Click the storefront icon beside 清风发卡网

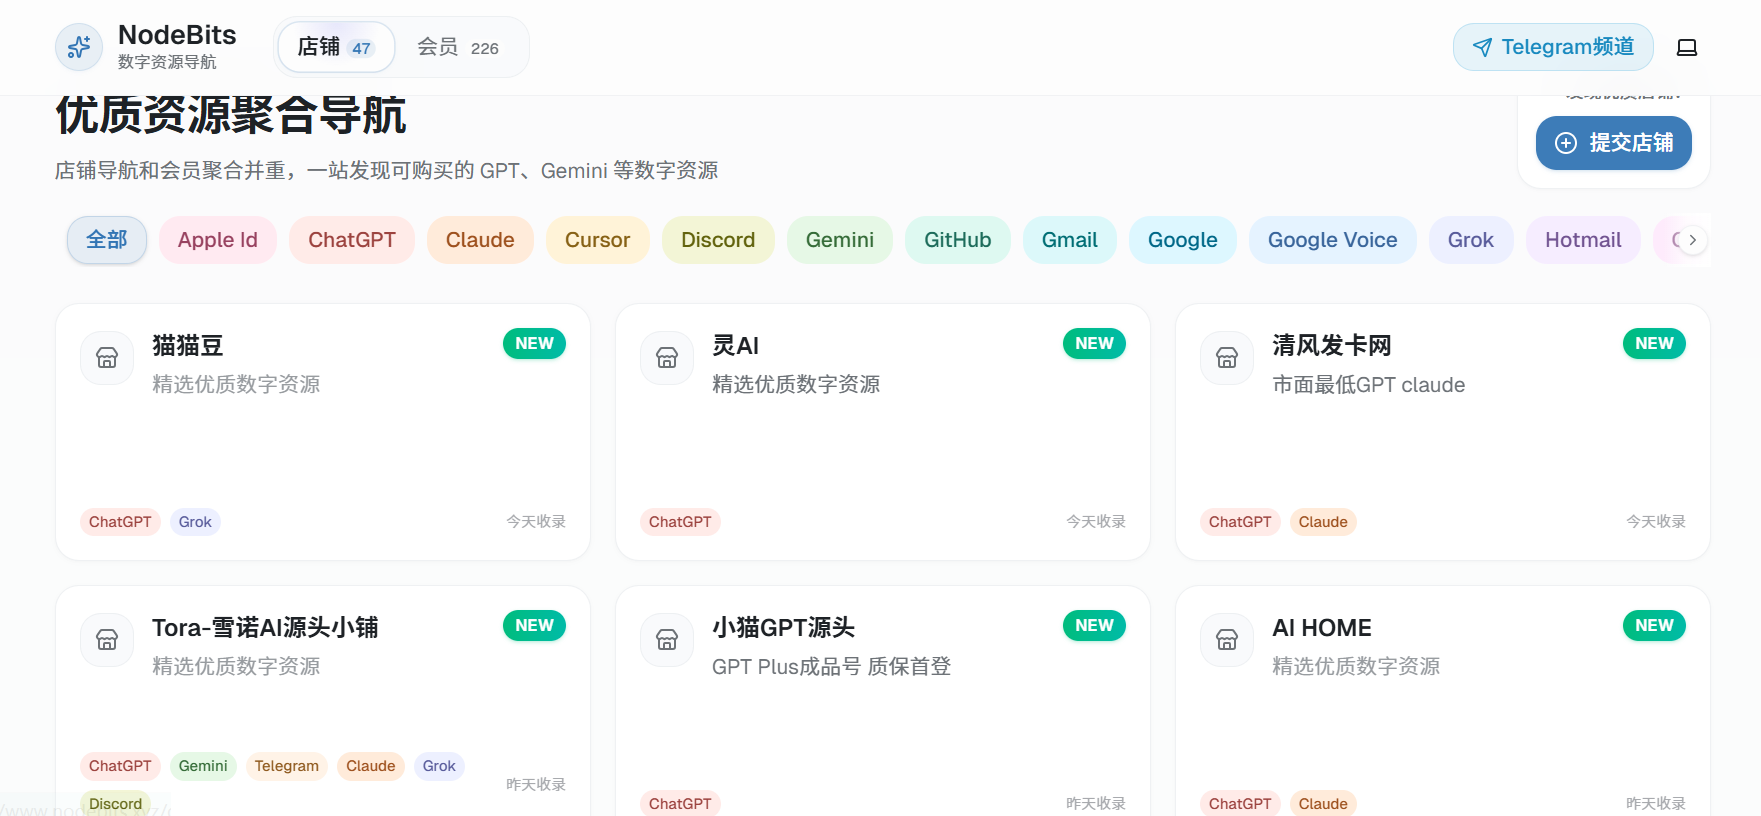(1227, 358)
